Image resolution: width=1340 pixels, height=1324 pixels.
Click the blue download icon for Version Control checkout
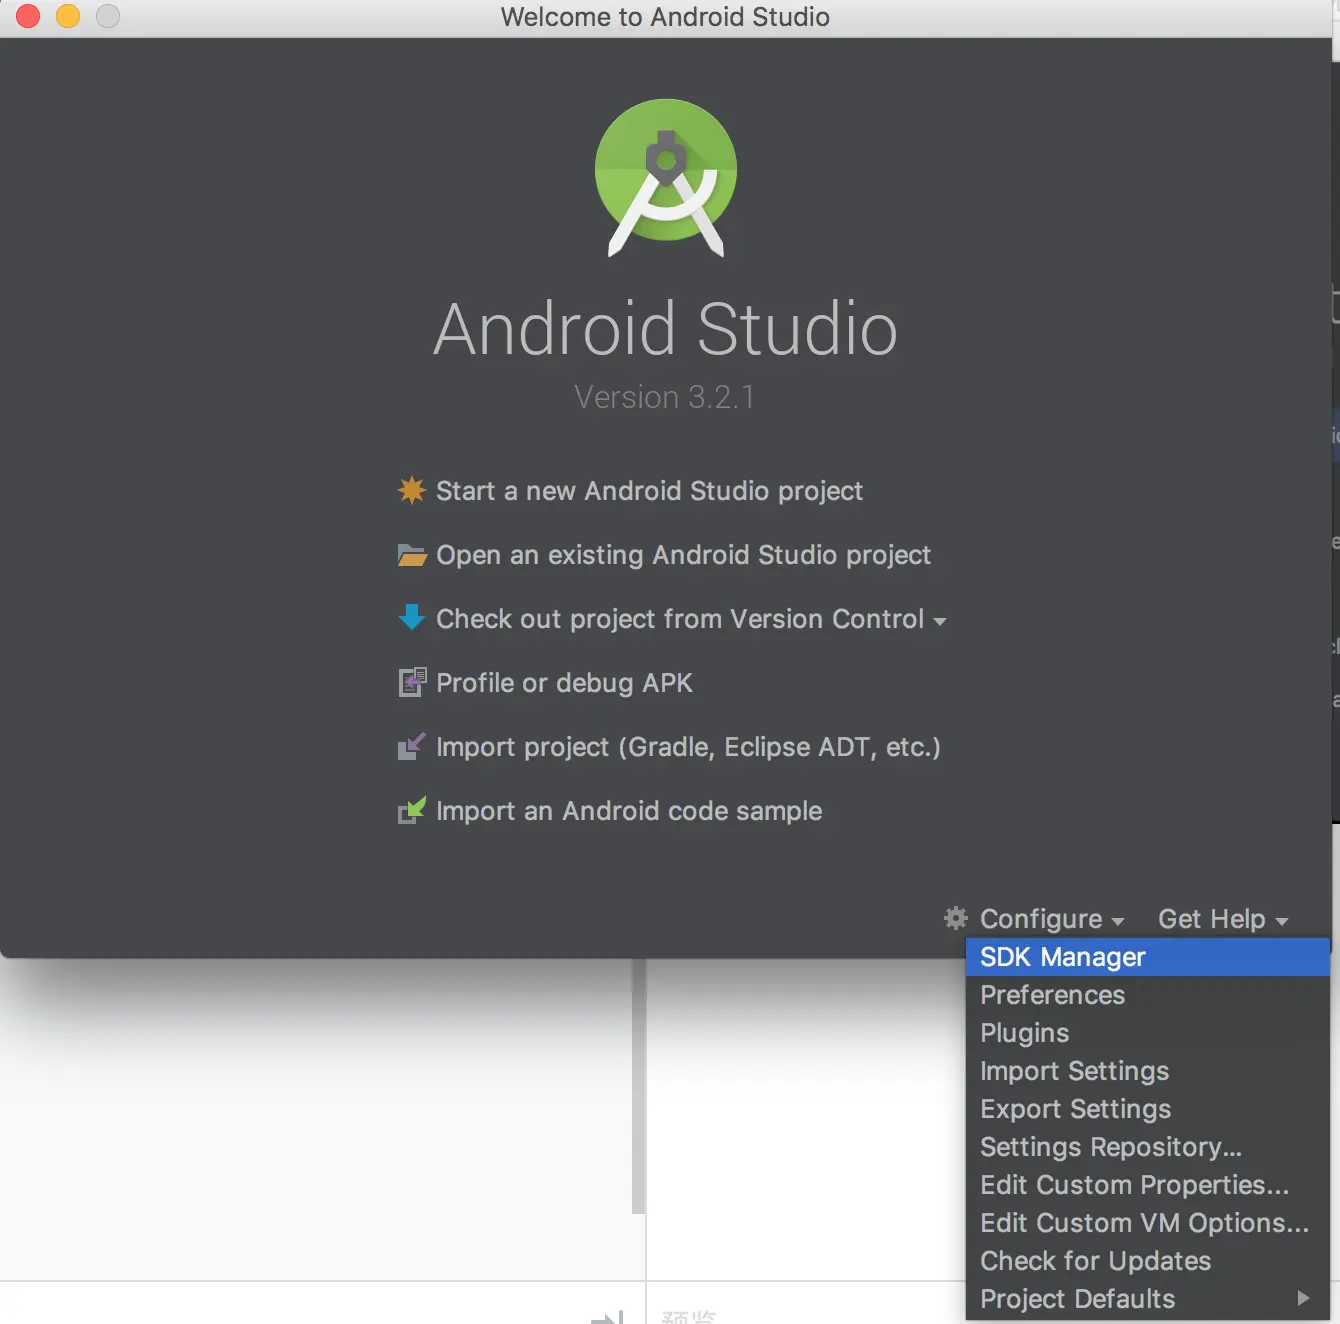coord(412,619)
